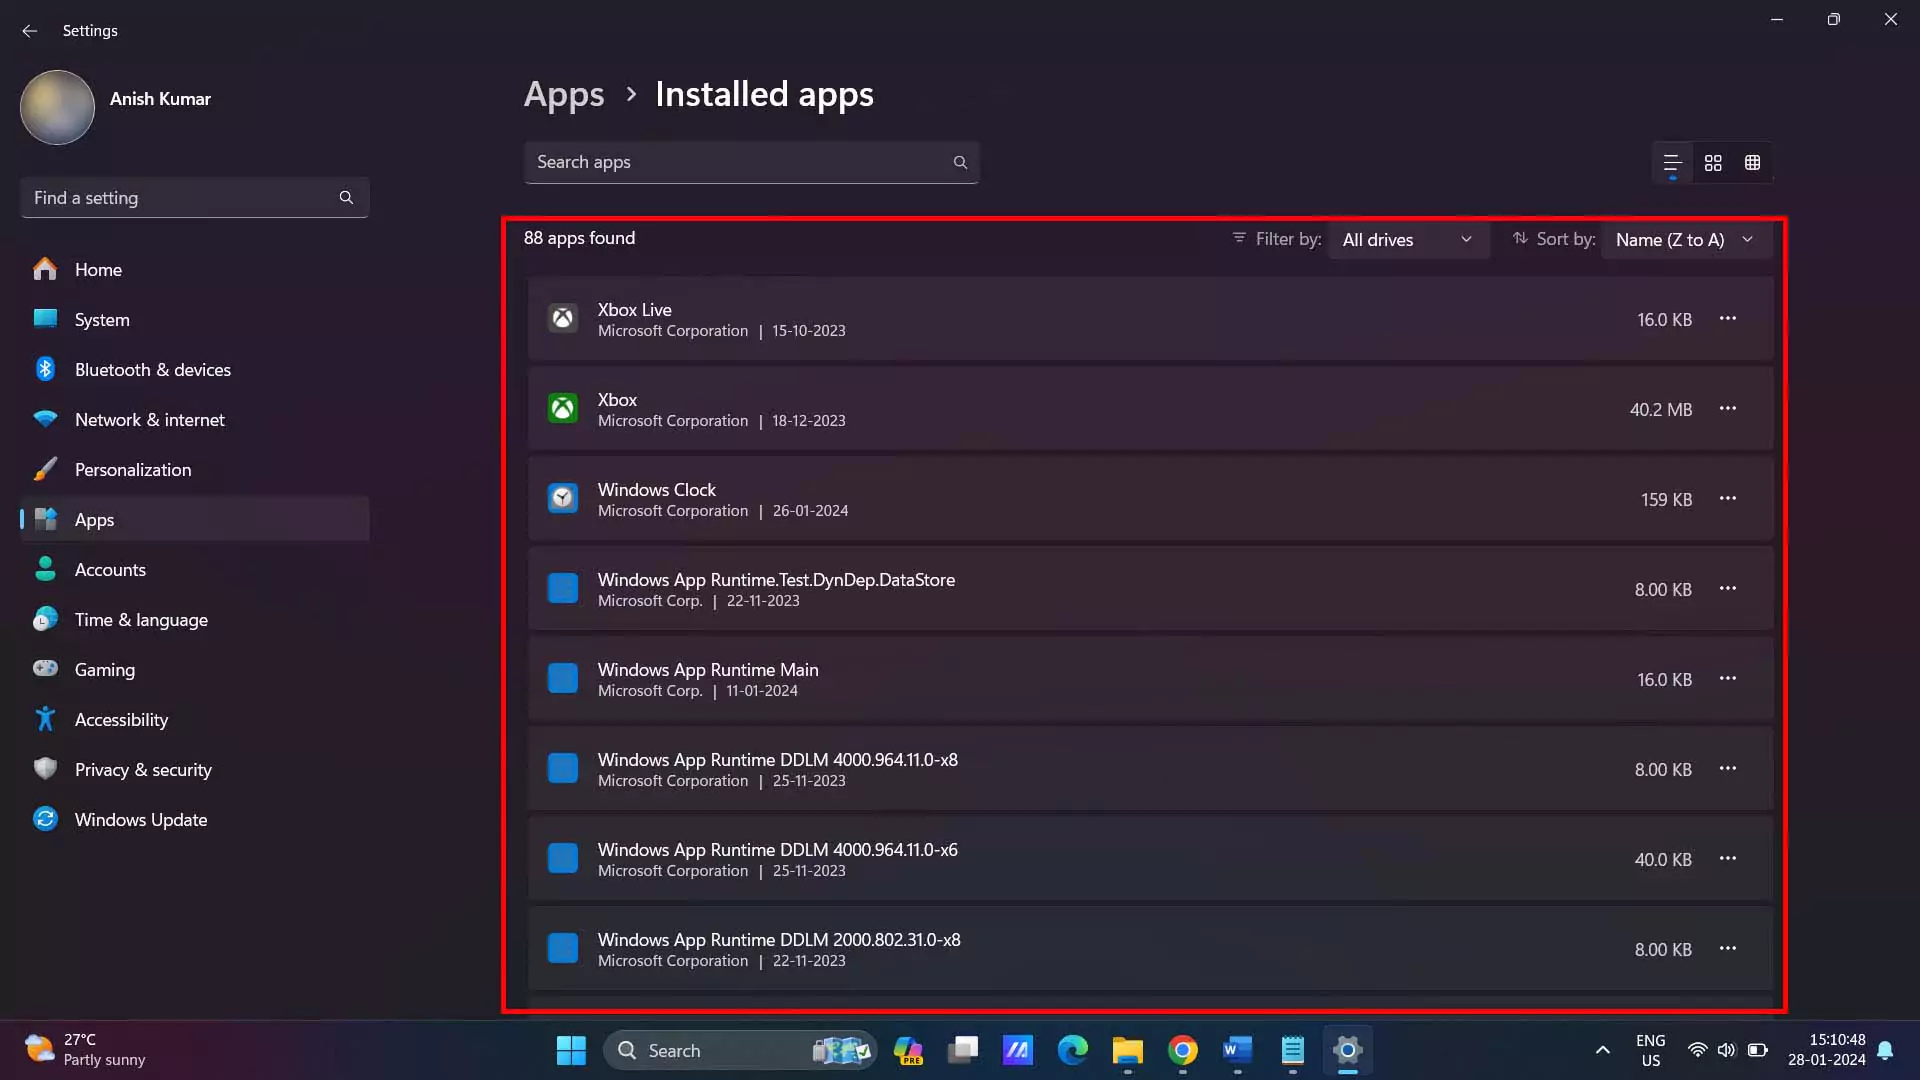Click the back navigation button
The width and height of the screenshot is (1920, 1080).
click(x=30, y=30)
